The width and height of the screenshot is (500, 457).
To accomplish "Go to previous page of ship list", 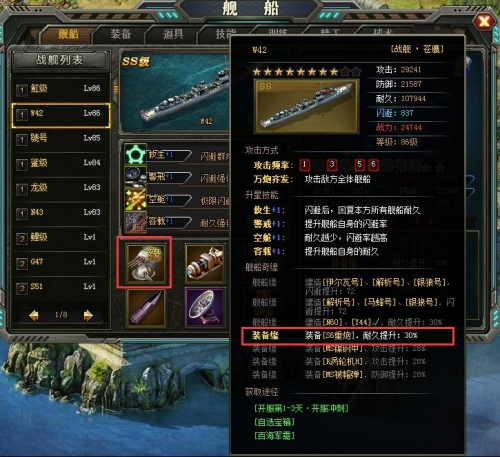I will [34, 315].
